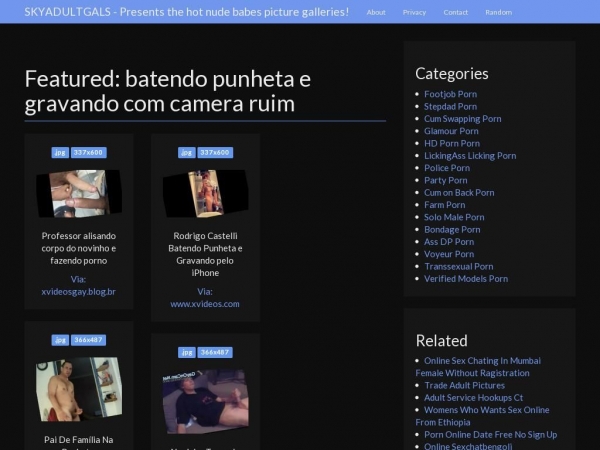
Task: Open the Rodrigo Castelli card thumbnail
Action: coord(205,194)
